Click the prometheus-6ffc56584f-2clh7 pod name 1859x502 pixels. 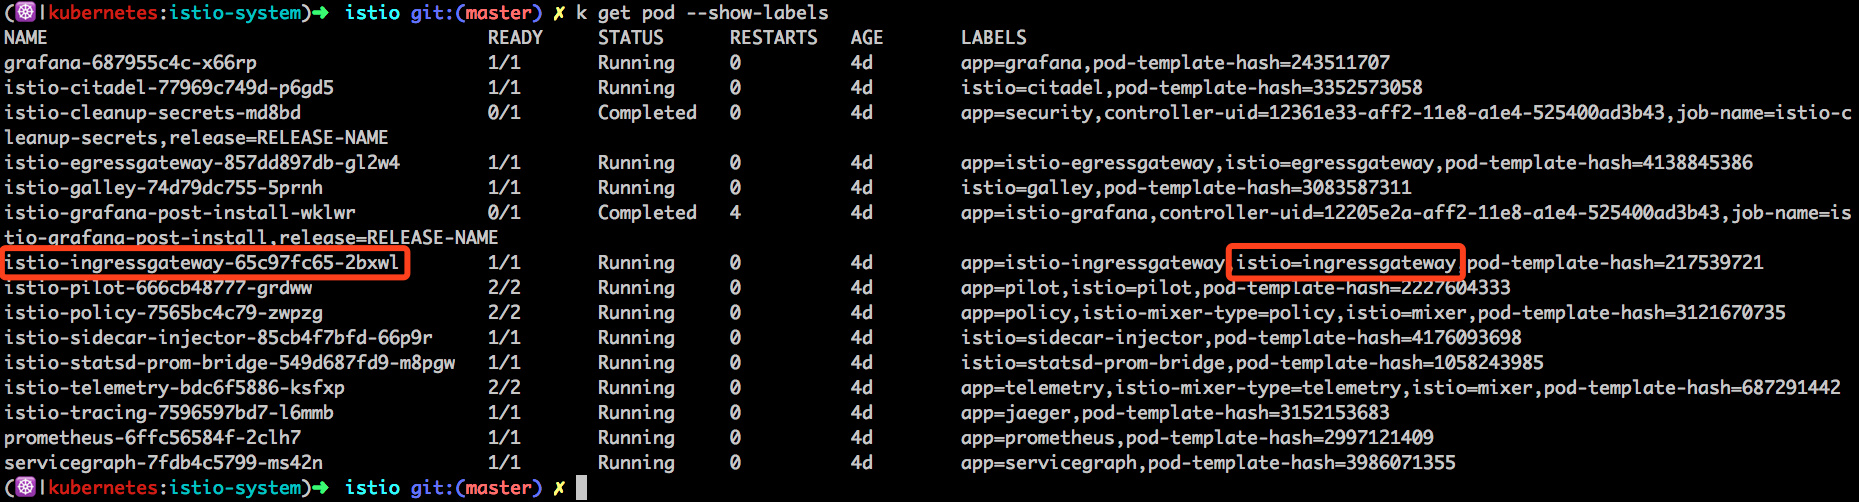click(x=152, y=438)
